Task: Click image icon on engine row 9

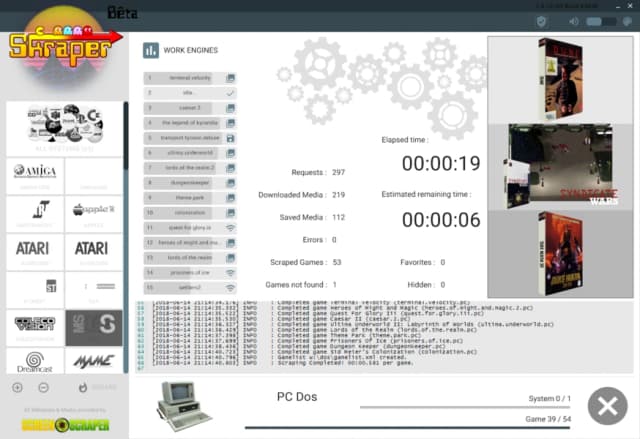Action: point(230,198)
